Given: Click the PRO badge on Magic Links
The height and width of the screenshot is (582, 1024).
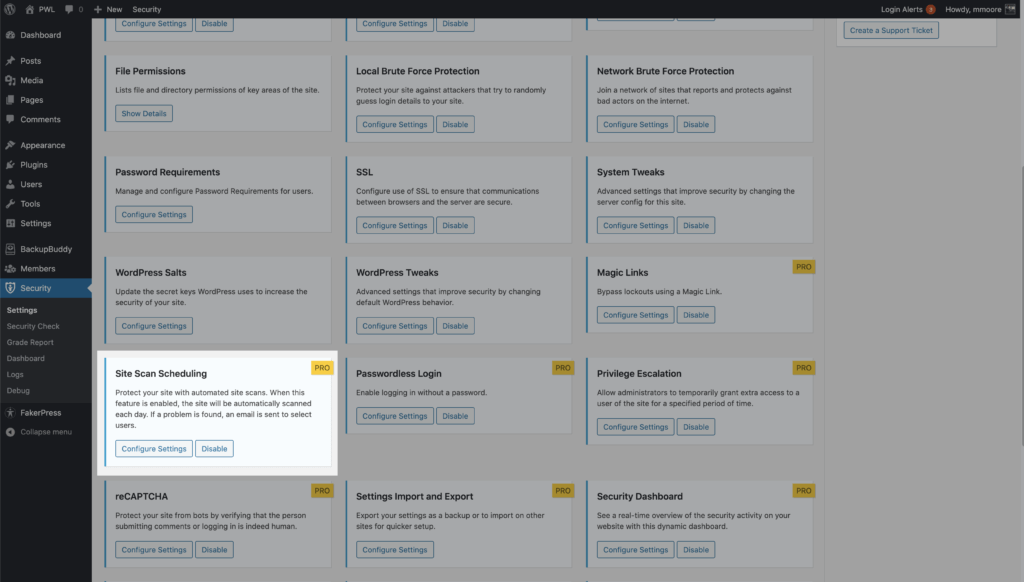Looking at the screenshot, I should (x=803, y=267).
